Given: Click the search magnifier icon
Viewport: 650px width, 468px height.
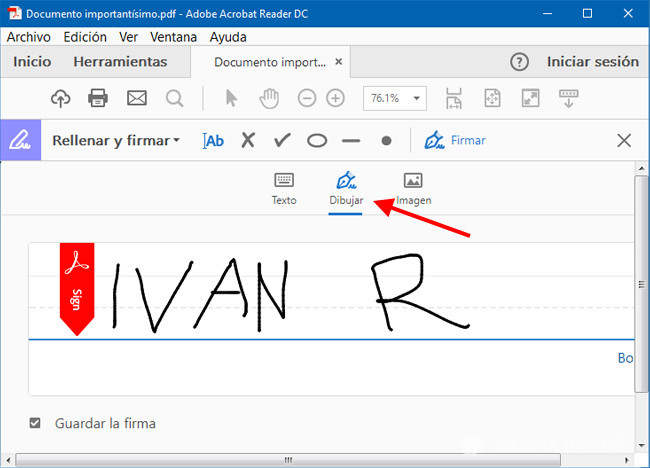Looking at the screenshot, I should coord(175,99).
